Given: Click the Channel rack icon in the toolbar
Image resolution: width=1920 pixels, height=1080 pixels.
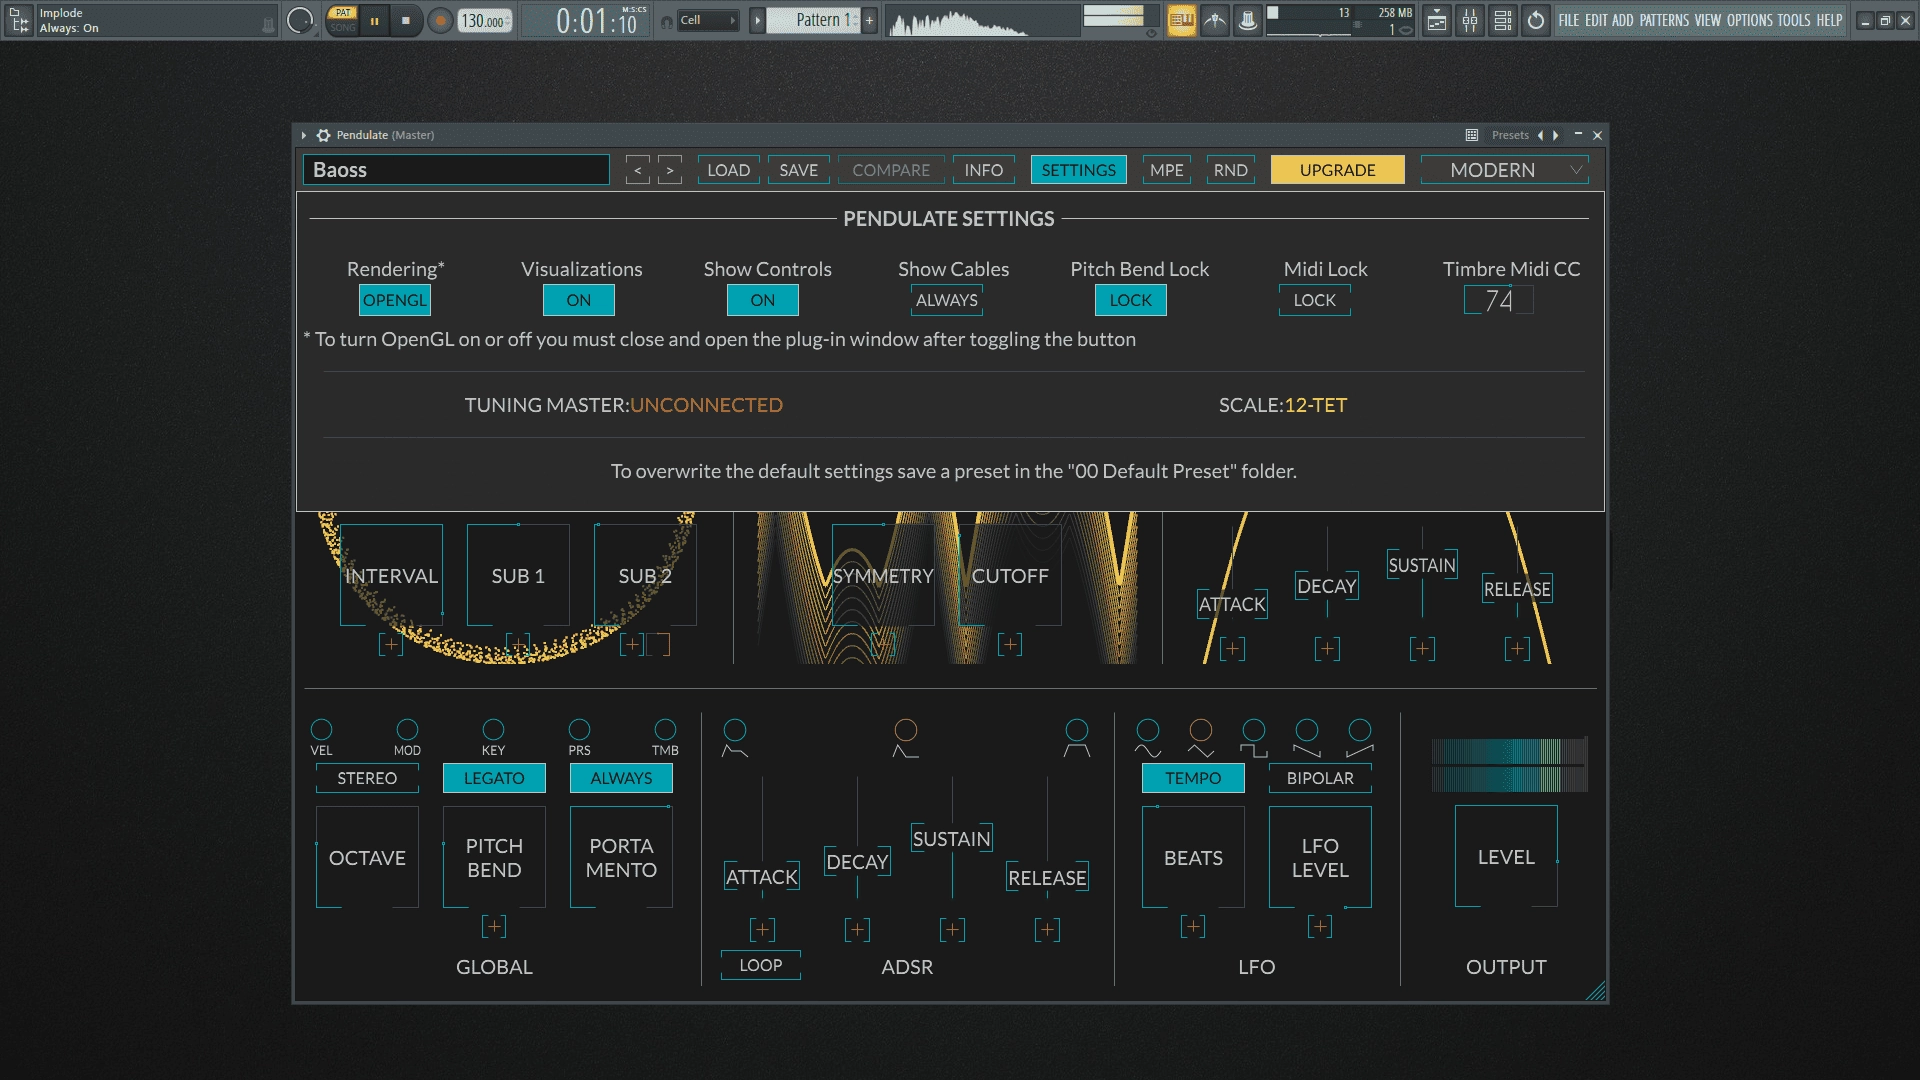Looking at the screenshot, I should click(1503, 19).
